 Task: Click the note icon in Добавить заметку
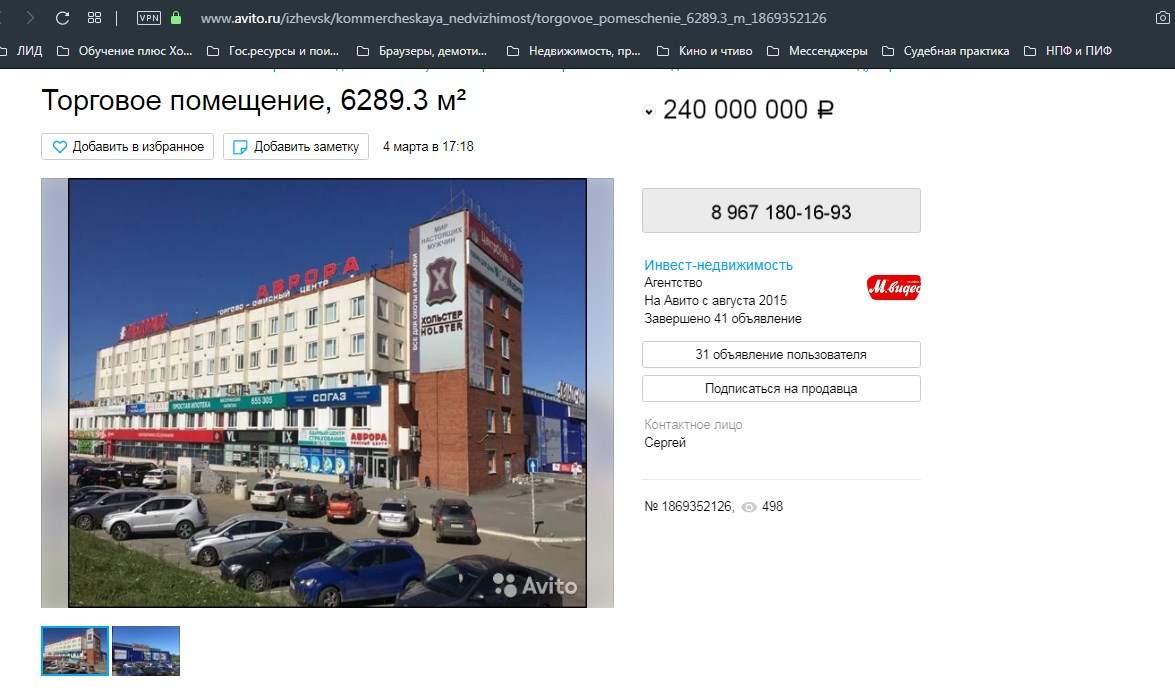click(x=240, y=147)
